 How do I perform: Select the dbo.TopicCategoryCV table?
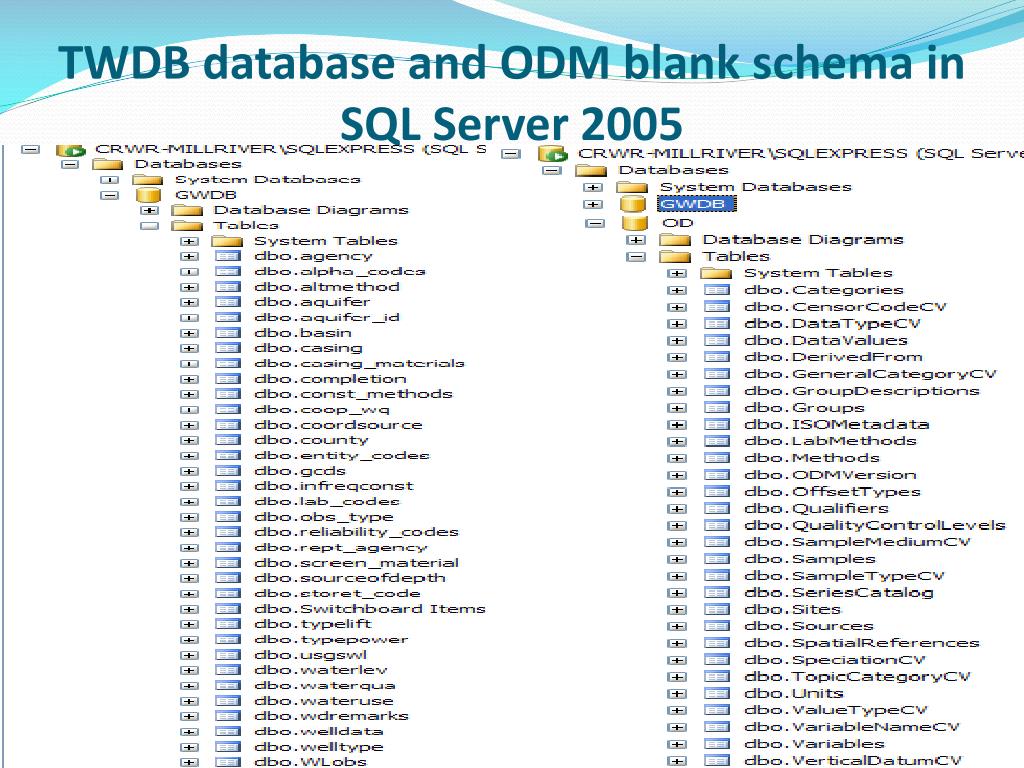click(x=857, y=677)
